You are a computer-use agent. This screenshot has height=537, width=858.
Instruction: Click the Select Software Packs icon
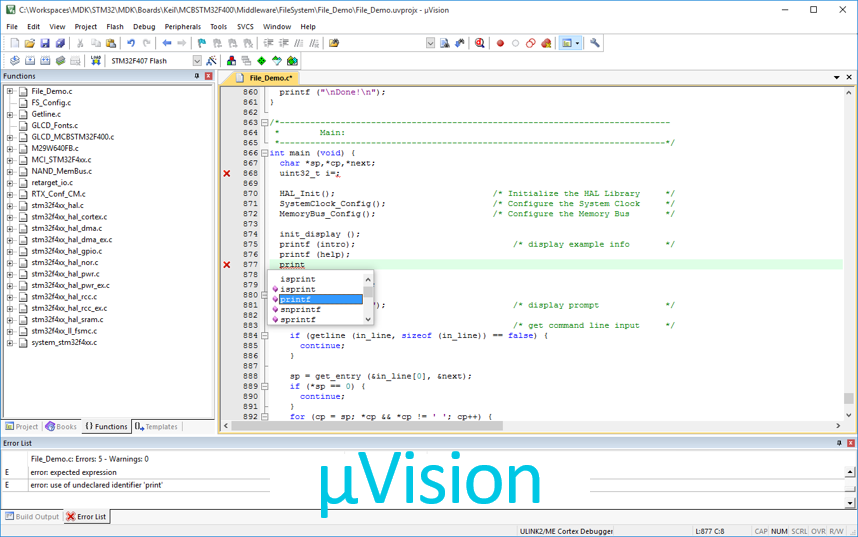coord(277,61)
